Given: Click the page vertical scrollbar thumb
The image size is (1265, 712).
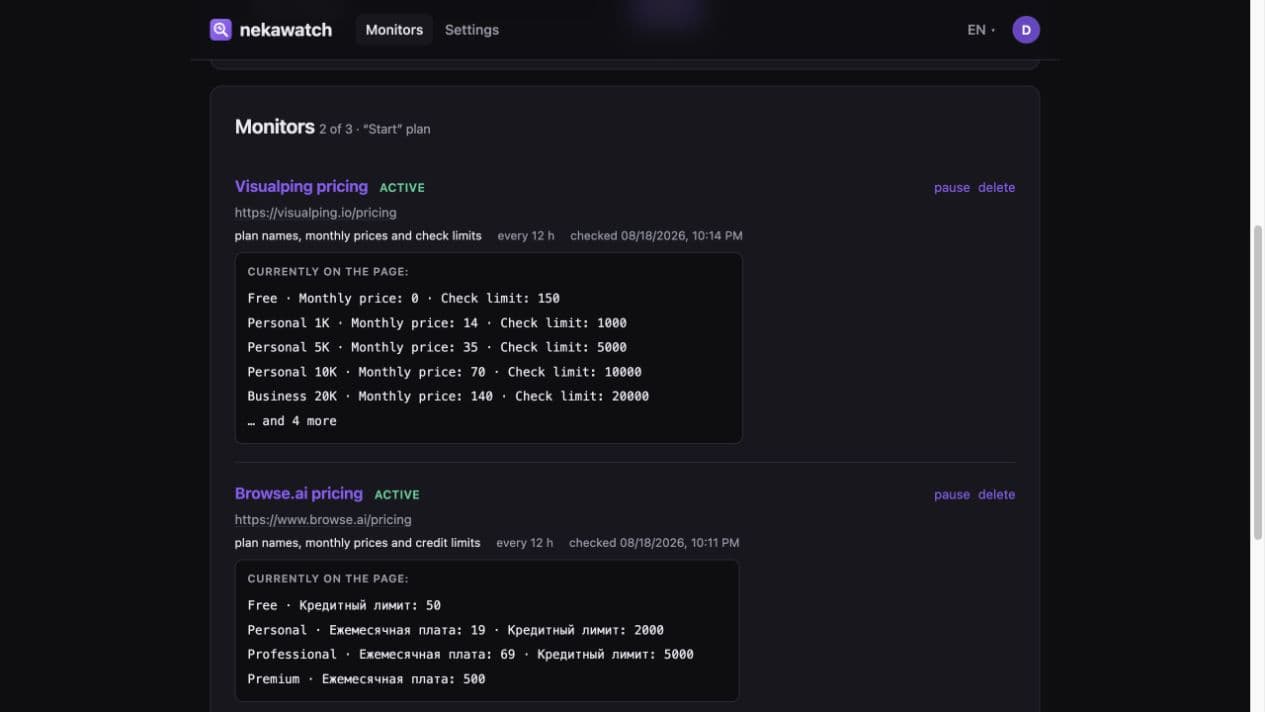Looking at the screenshot, I should tap(1258, 383).
